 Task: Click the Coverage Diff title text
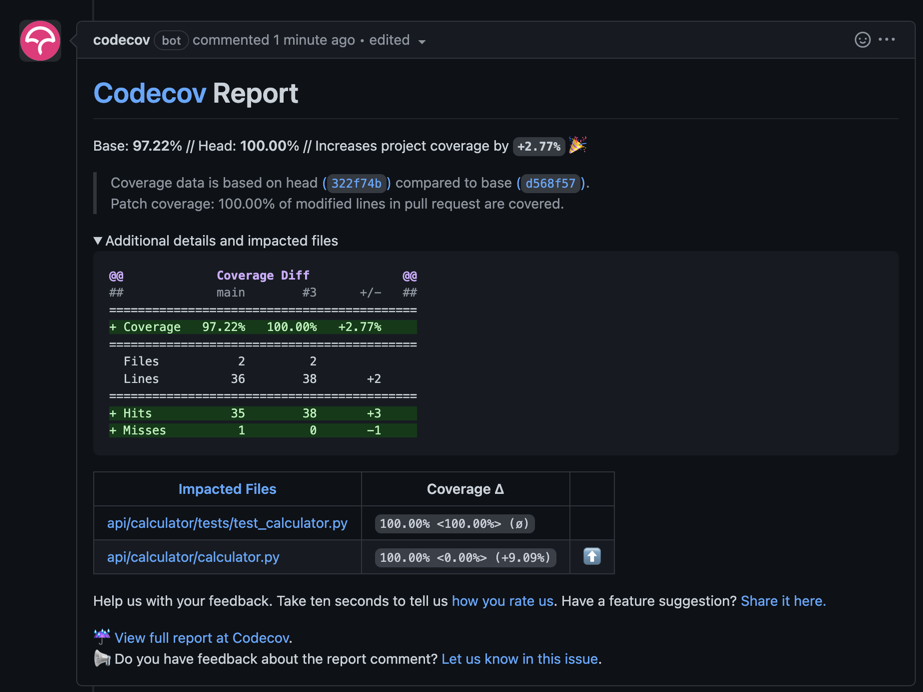(x=263, y=275)
